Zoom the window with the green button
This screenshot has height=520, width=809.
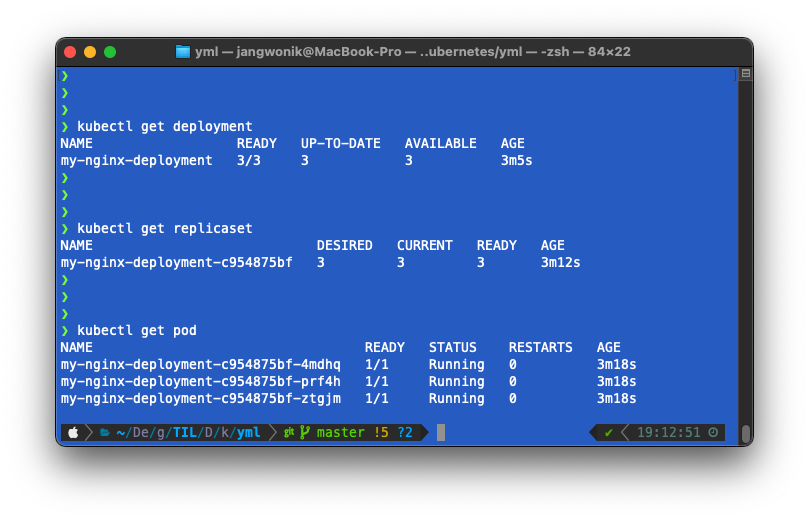click(110, 52)
